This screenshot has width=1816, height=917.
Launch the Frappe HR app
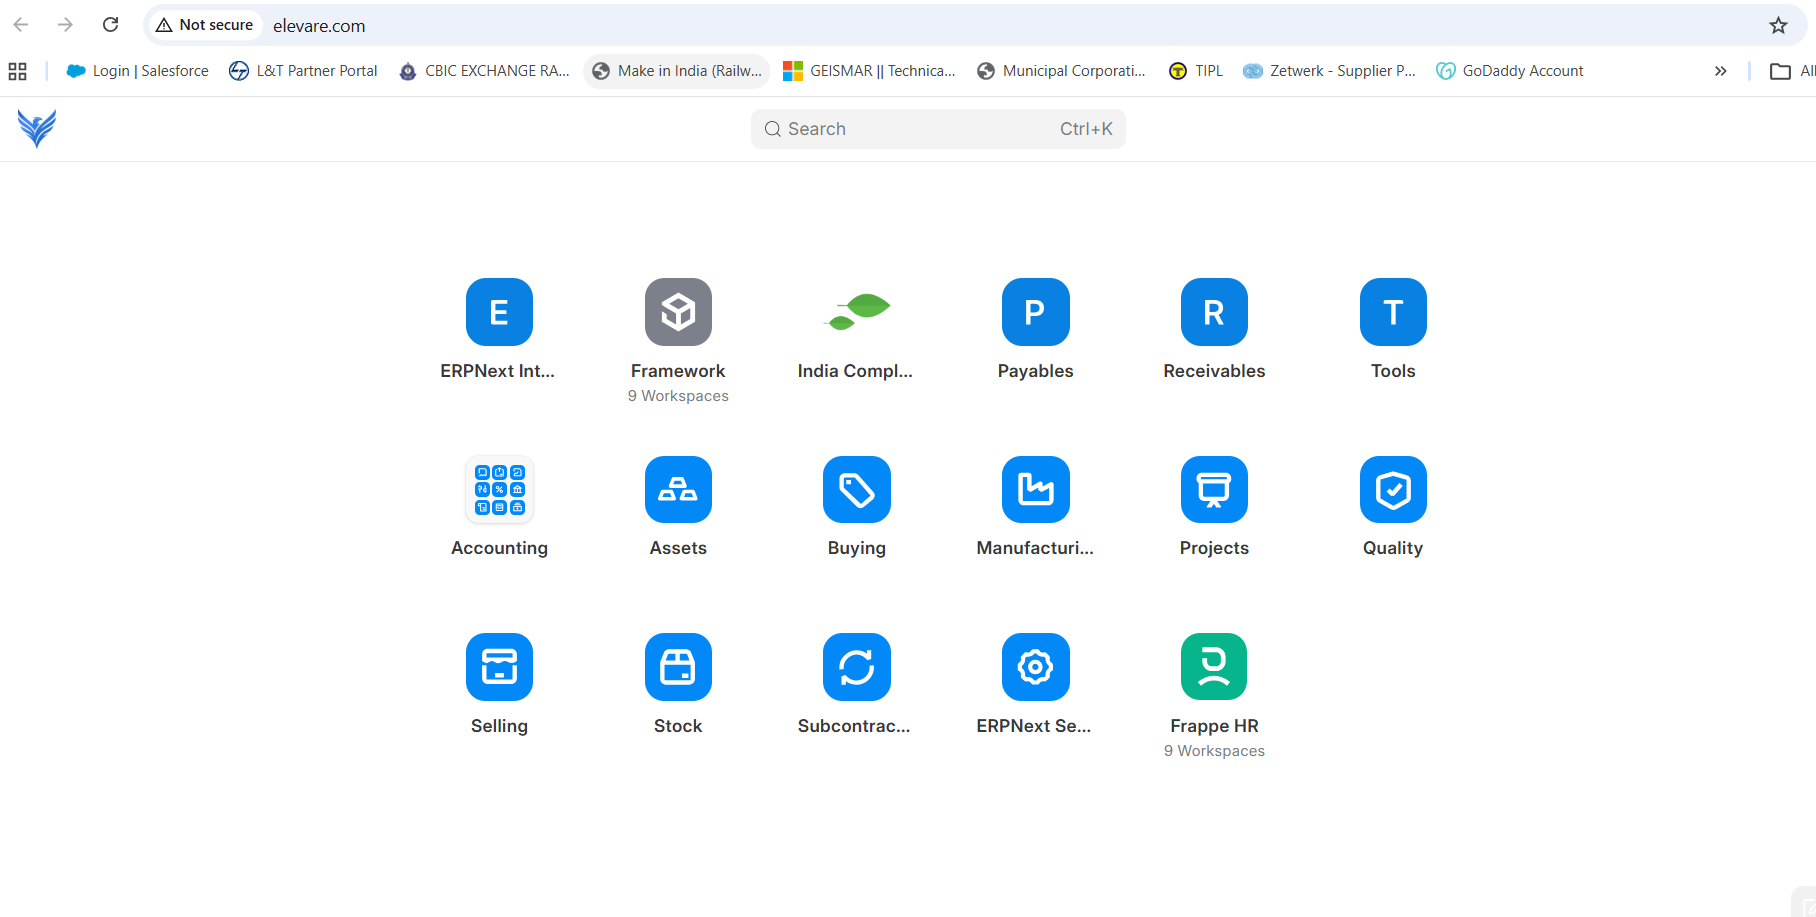click(x=1214, y=667)
